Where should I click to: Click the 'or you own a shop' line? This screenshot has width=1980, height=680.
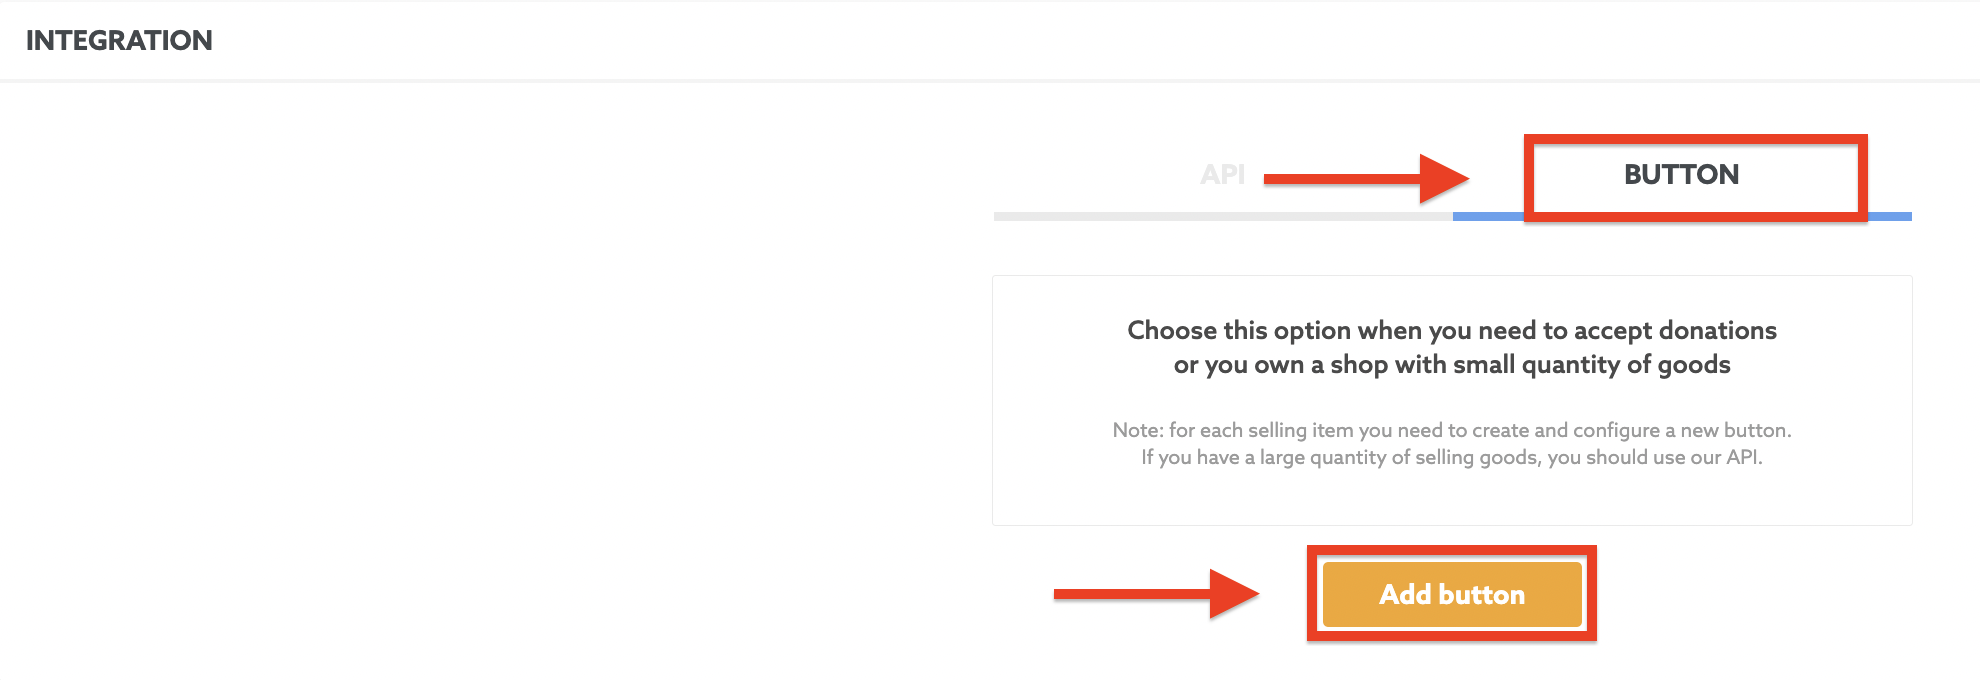tap(1452, 364)
